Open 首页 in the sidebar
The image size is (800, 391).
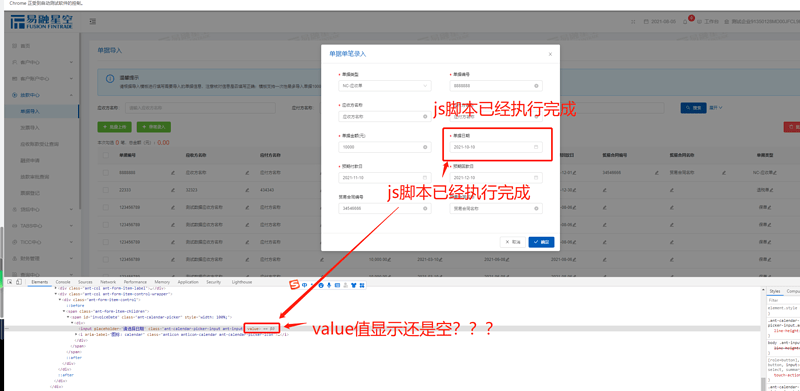point(26,46)
